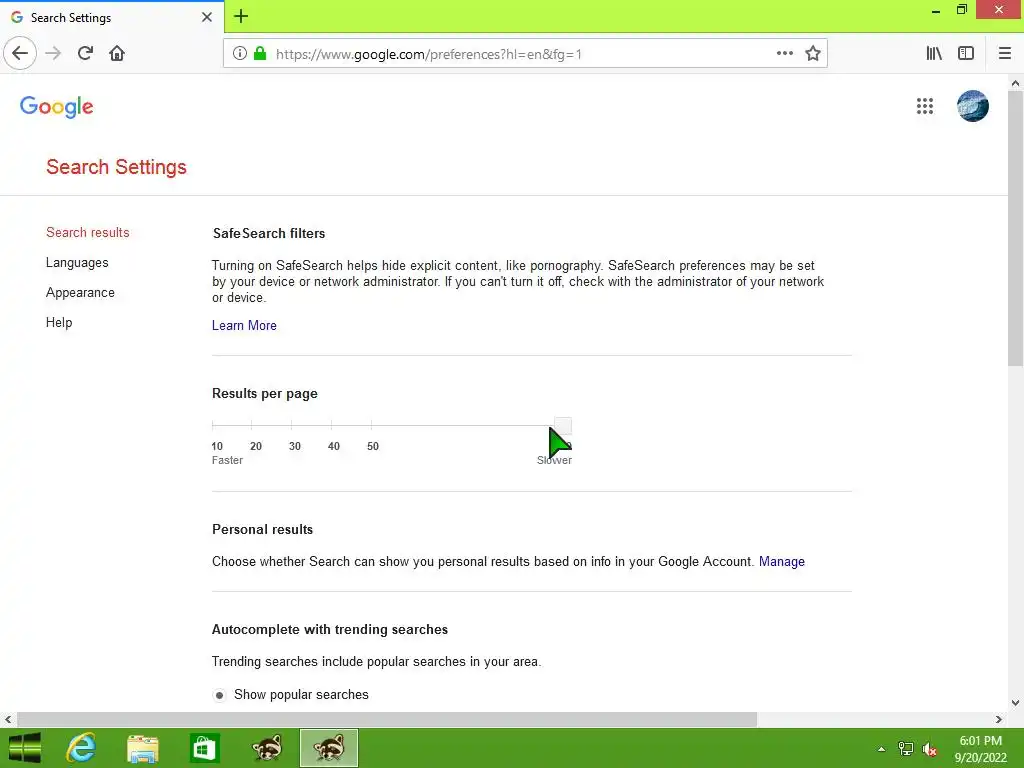1024x768 pixels.
Task: Select Show popular searches radio button
Action: (219, 695)
